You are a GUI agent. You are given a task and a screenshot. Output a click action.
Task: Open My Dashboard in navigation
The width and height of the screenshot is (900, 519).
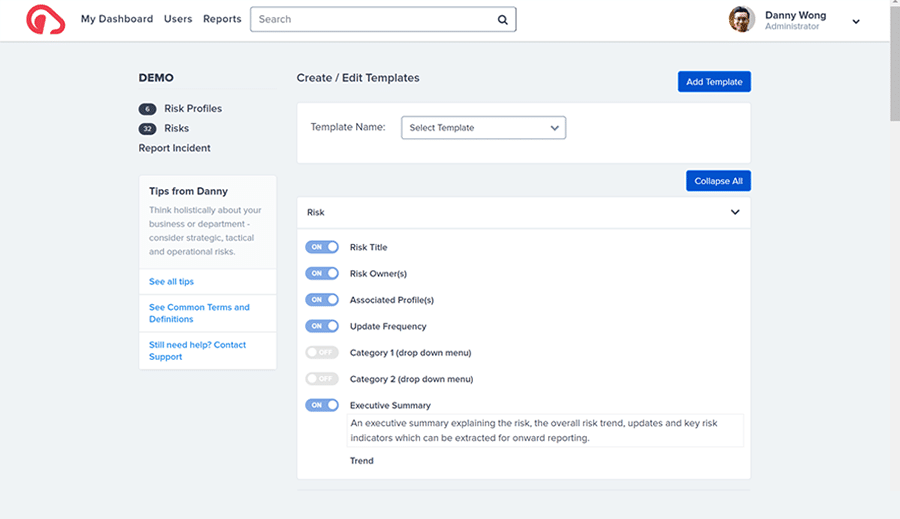[117, 19]
